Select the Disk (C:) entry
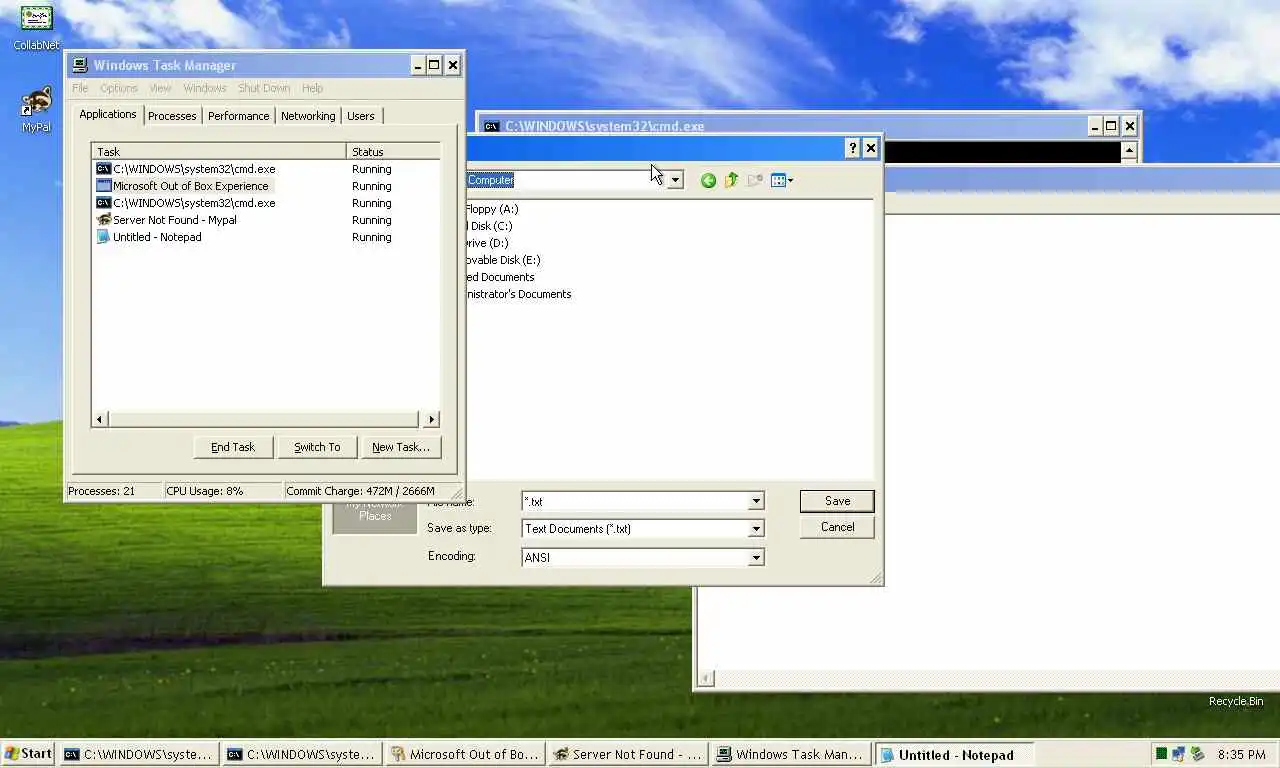 [490, 226]
